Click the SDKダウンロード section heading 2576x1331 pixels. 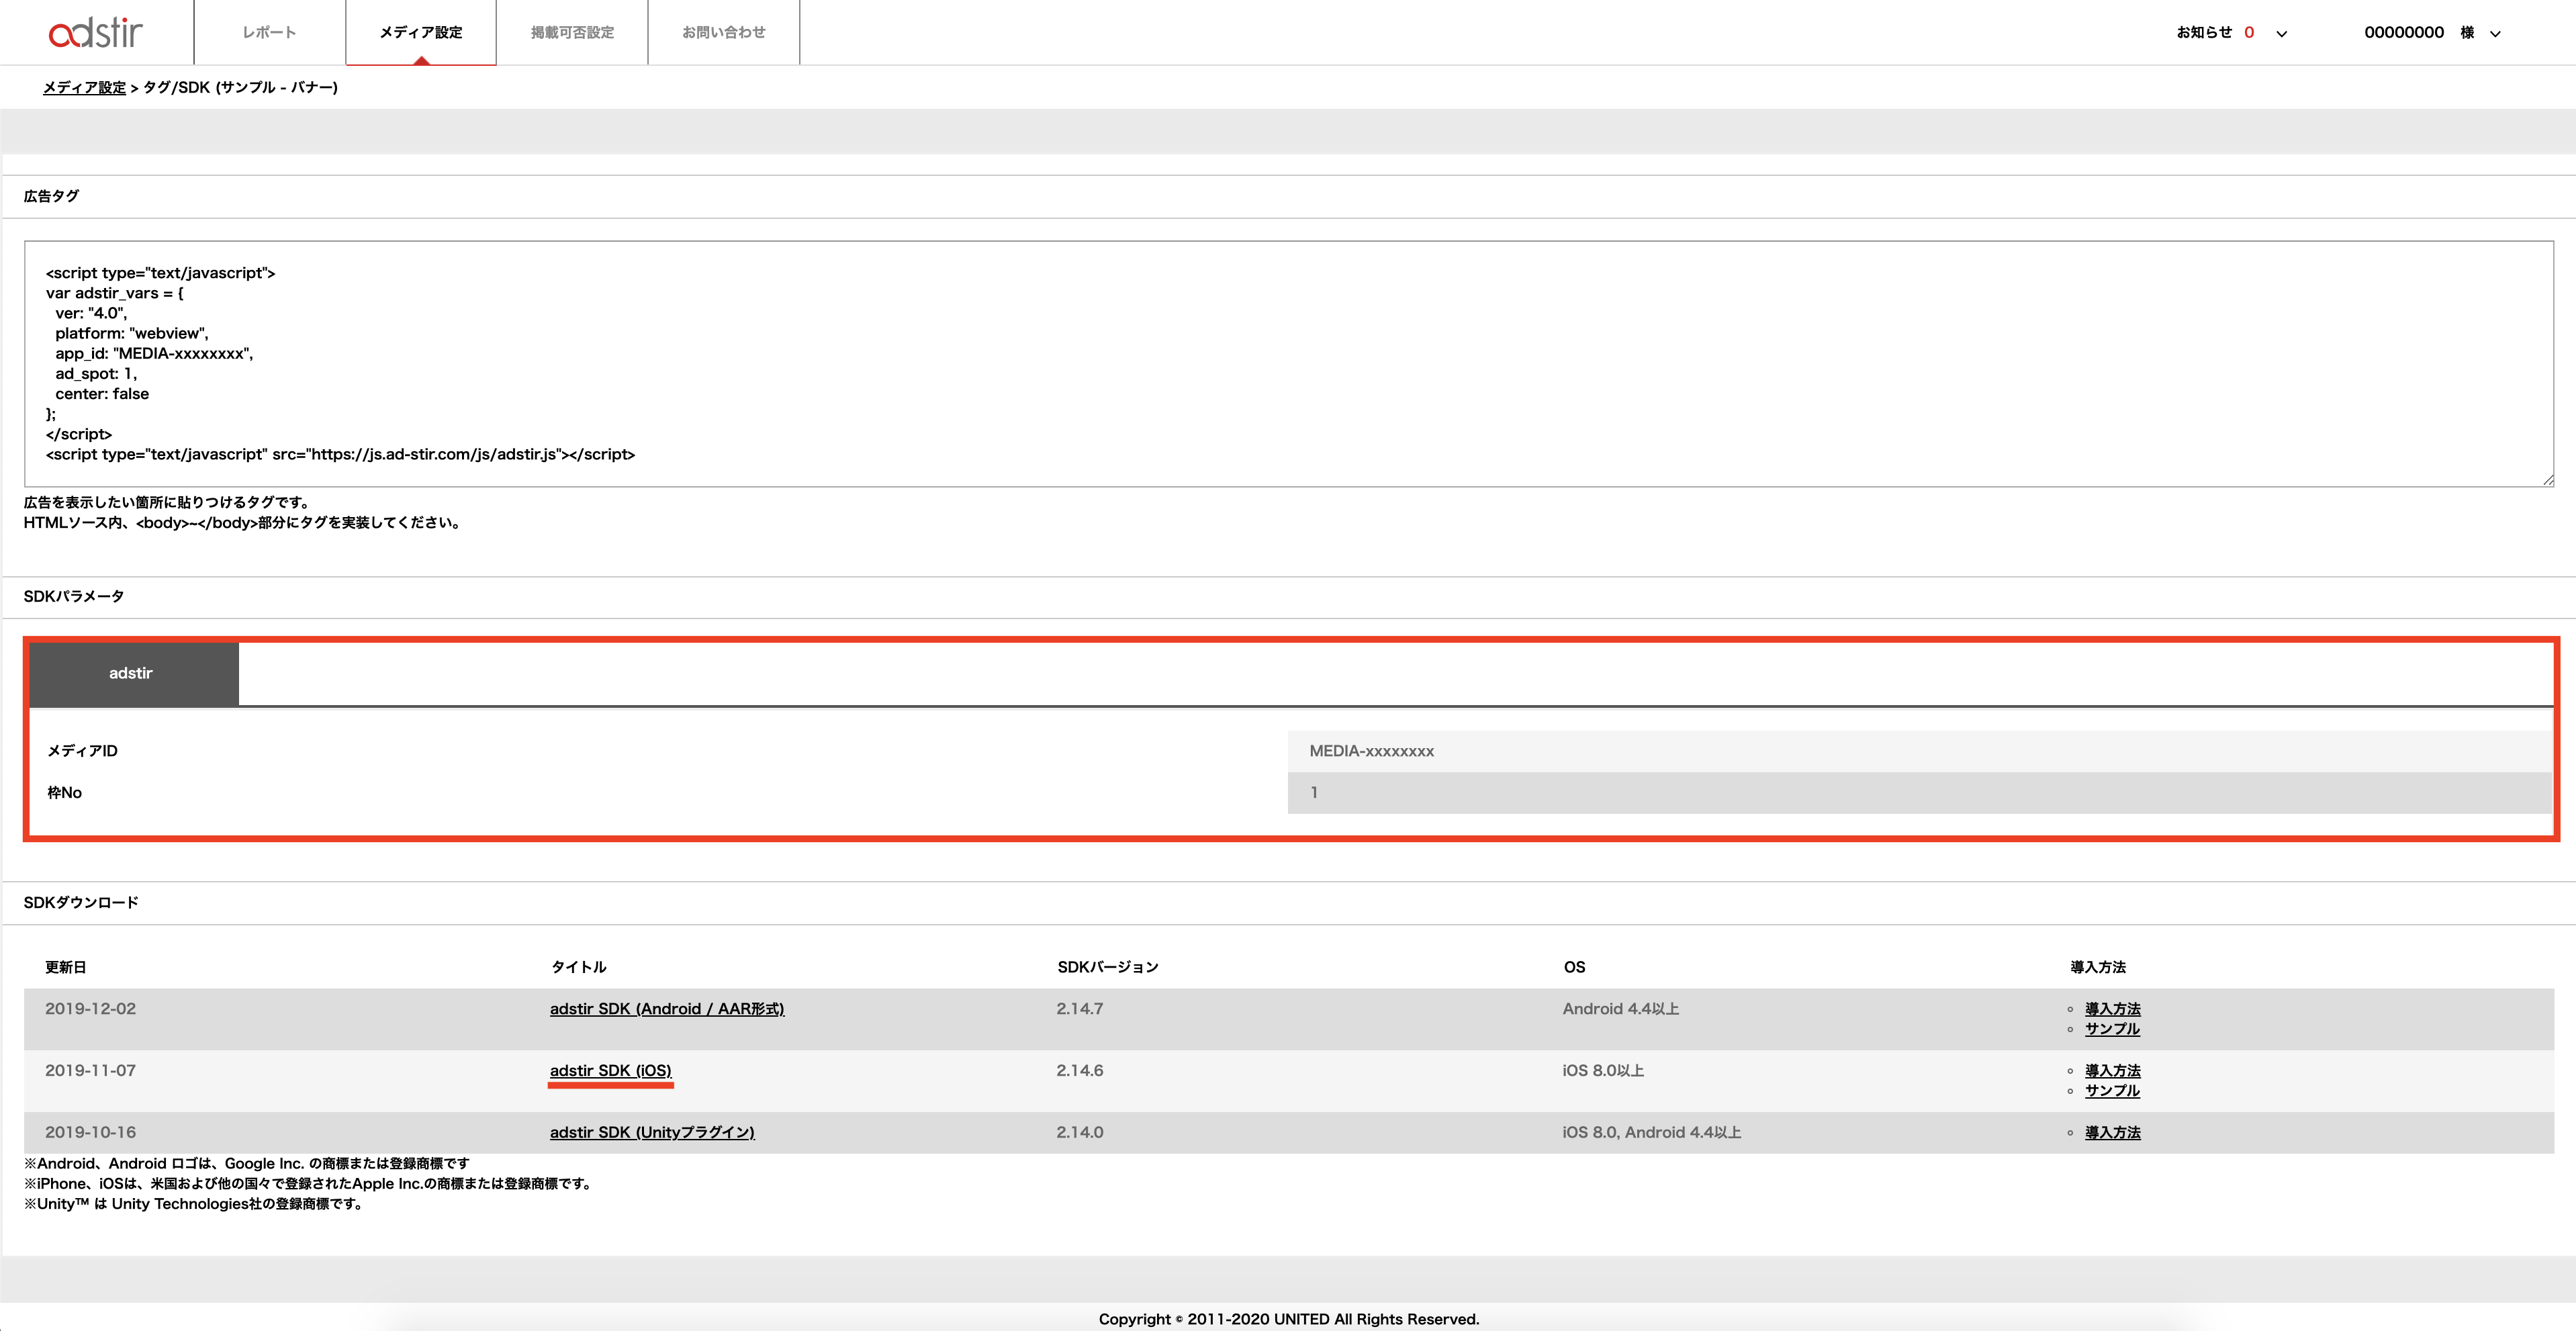pyautogui.click(x=80, y=903)
